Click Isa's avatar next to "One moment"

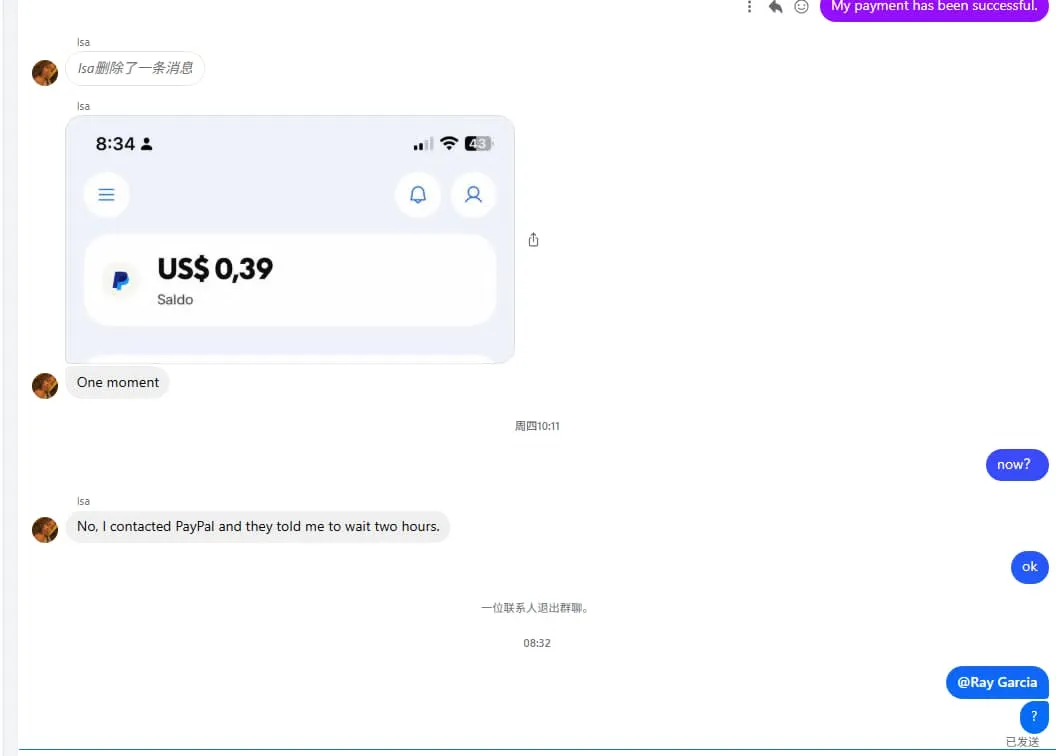[x=45, y=386]
